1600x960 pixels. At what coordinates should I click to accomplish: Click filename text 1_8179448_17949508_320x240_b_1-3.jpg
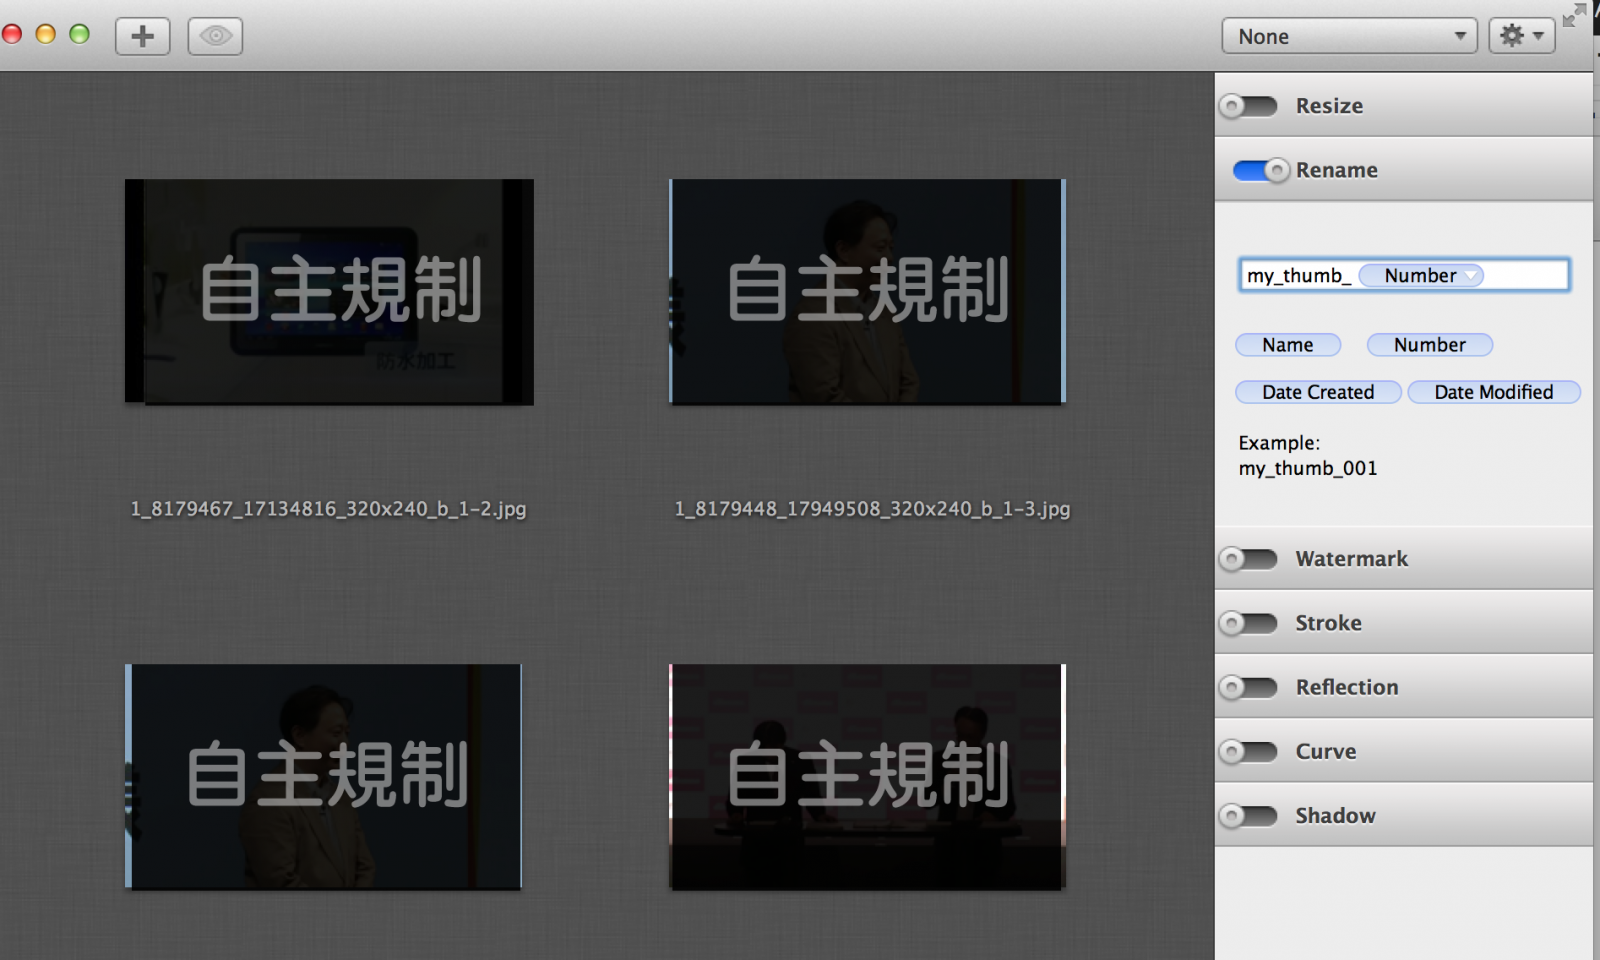pyautogui.click(x=872, y=509)
